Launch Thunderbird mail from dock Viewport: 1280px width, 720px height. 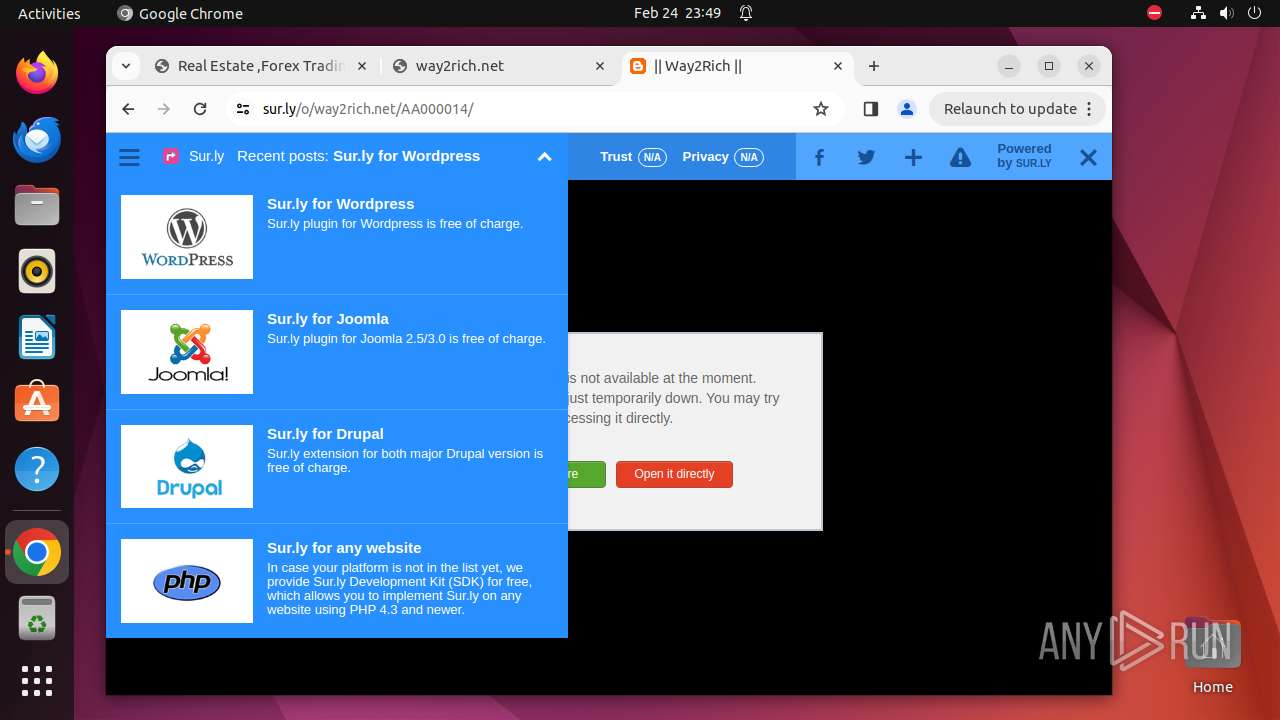coord(37,139)
